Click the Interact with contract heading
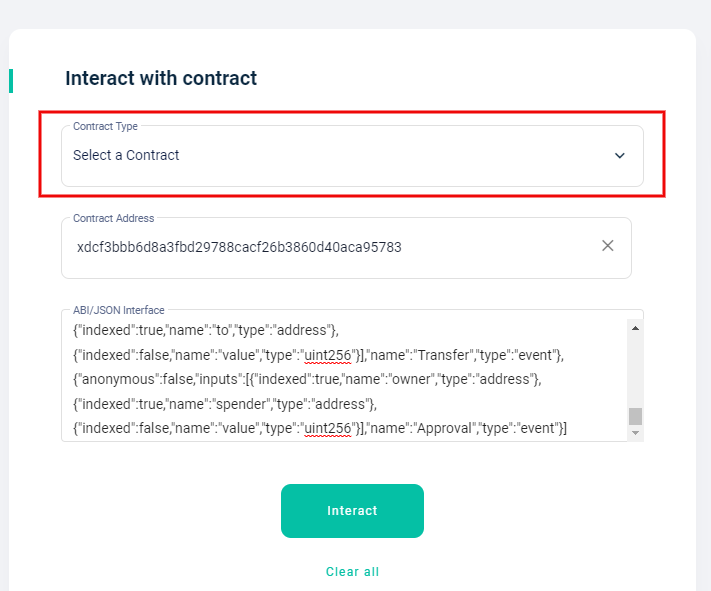Screen dimensions: 711x591 pos(161,78)
